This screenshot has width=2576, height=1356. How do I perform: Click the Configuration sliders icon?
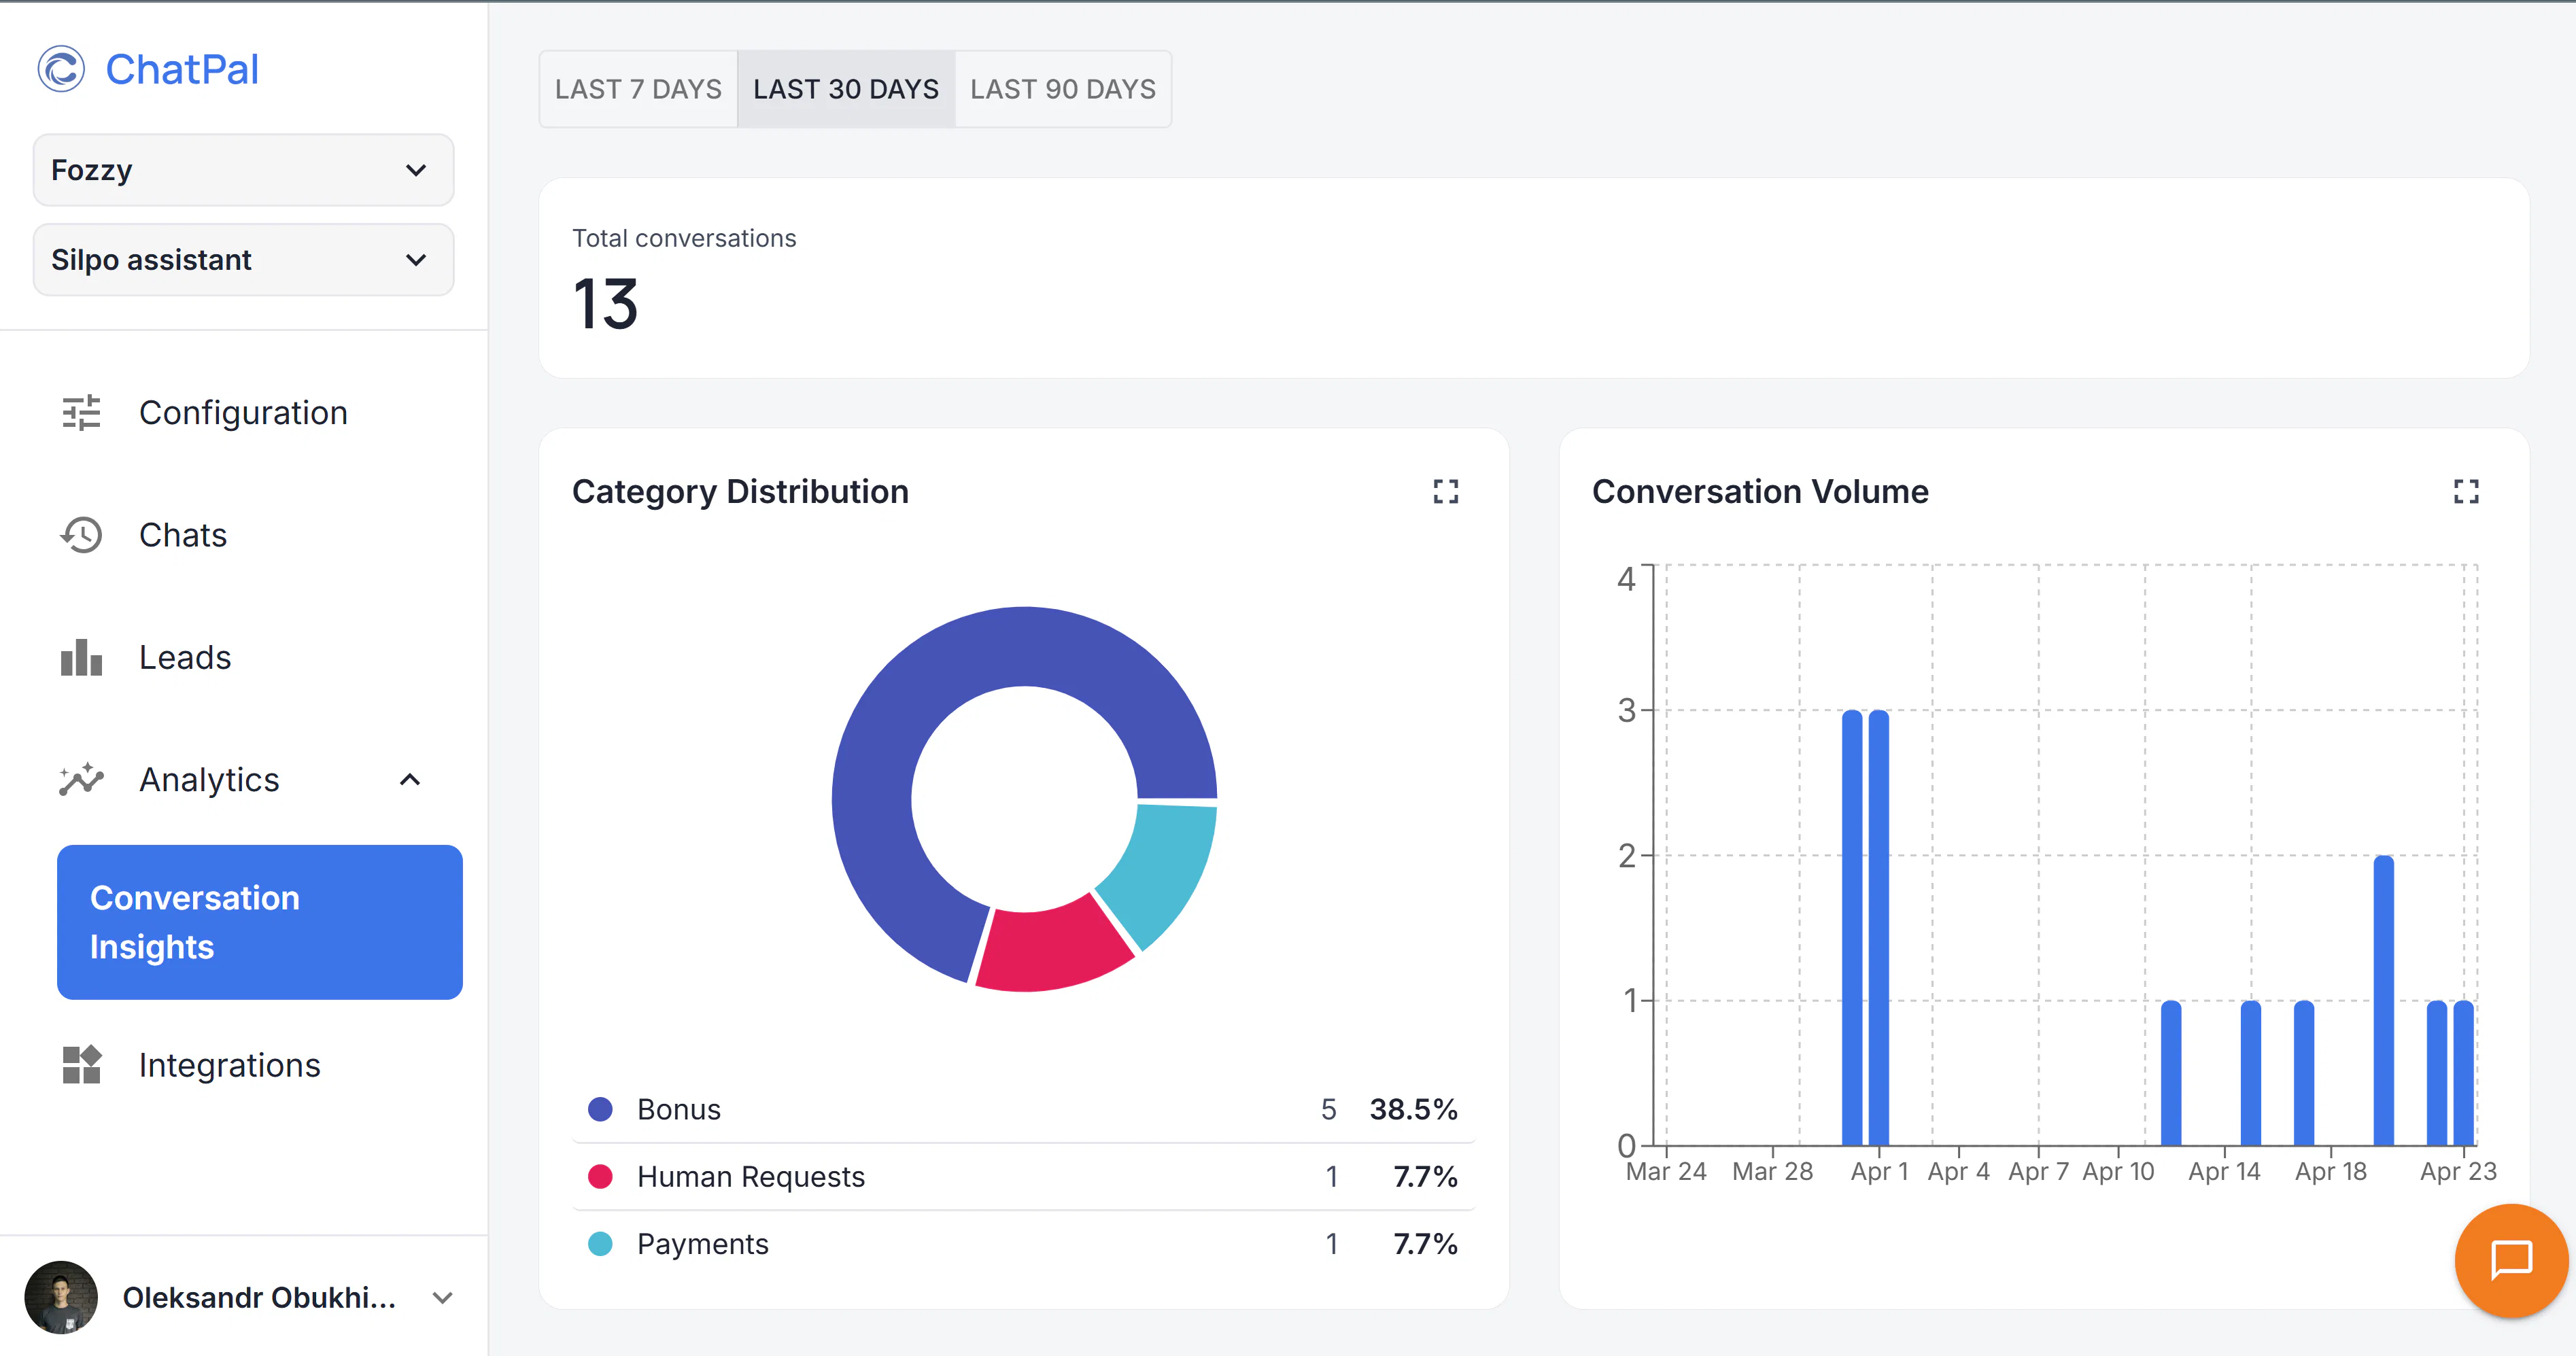(81, 412)
